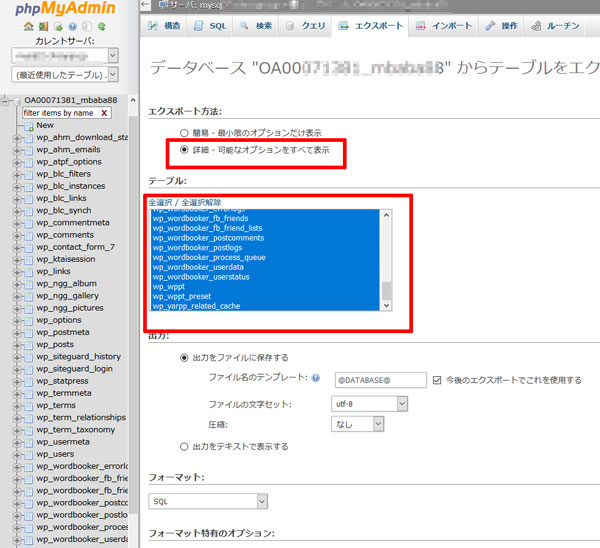Open the 検索 (Search) tab
The height and width of the screenshot is (548, 600).
pos(256,26)
